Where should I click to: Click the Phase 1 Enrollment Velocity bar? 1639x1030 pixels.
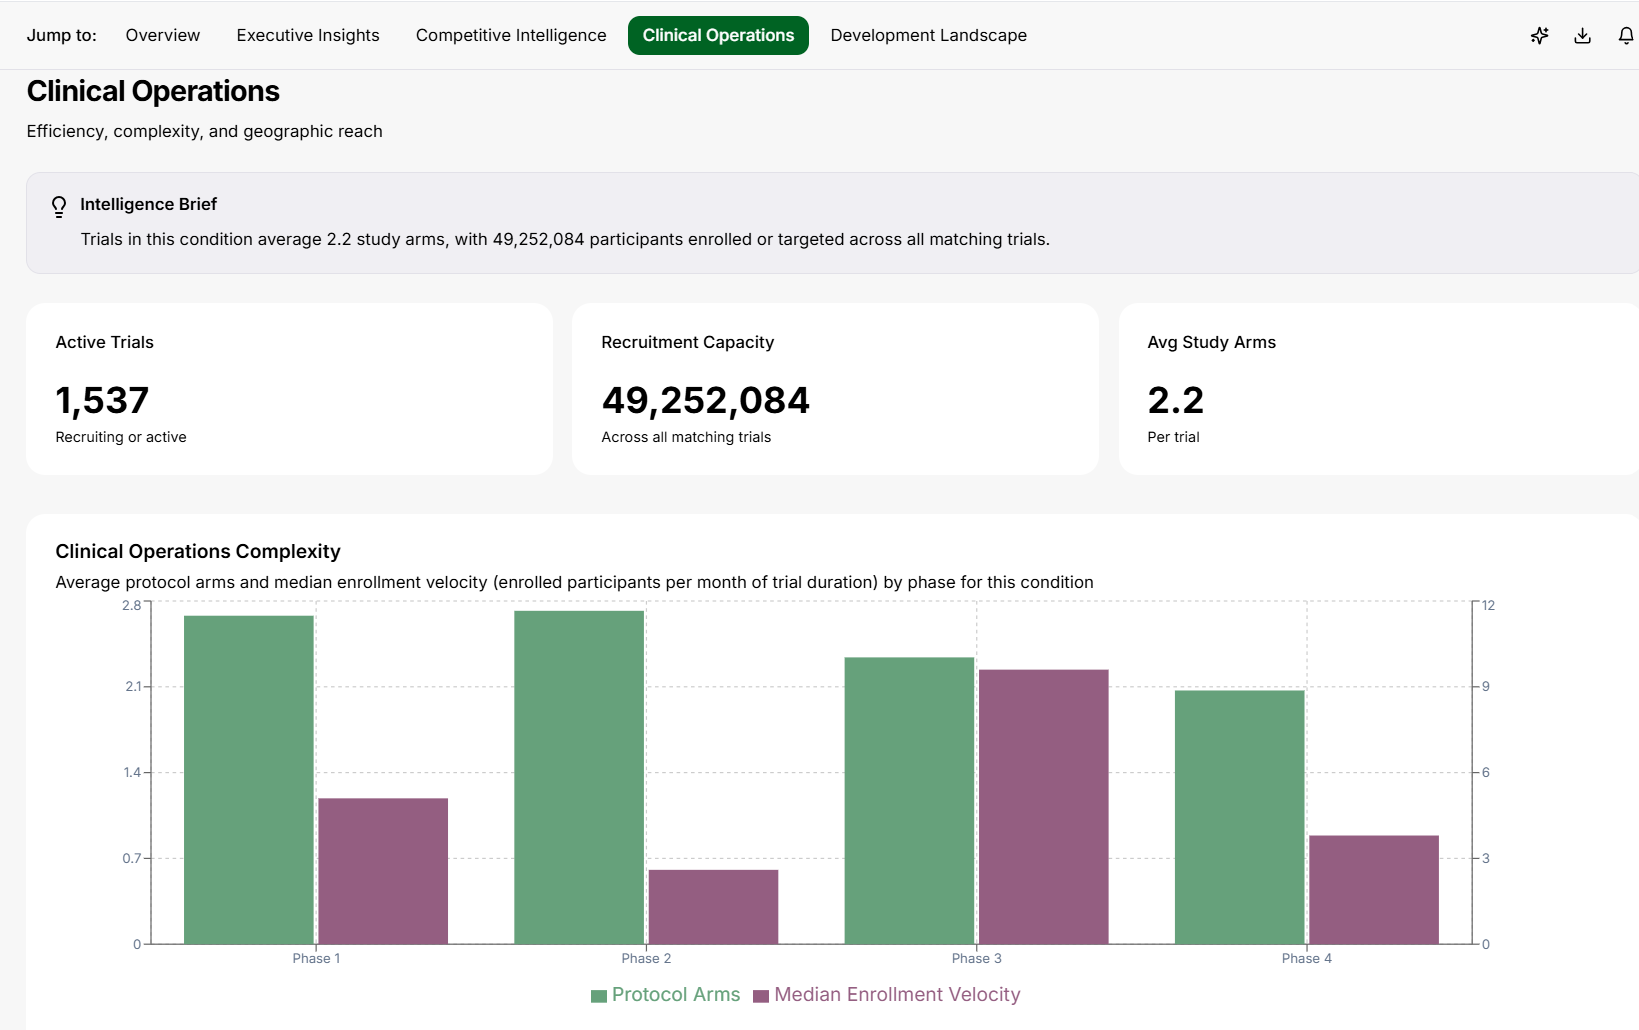(383, 871)
